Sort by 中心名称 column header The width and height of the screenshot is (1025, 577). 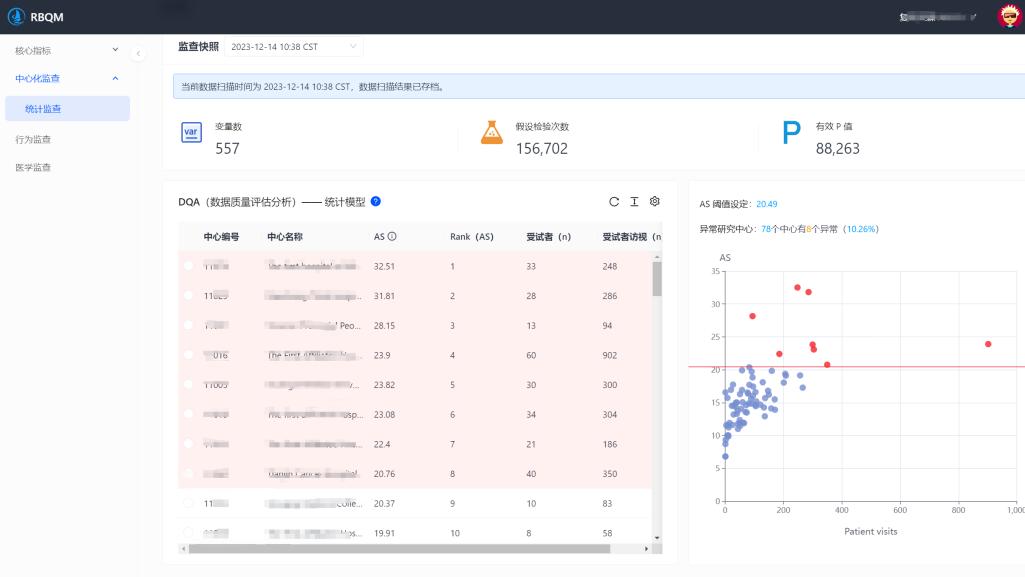(x=285, y=237)
